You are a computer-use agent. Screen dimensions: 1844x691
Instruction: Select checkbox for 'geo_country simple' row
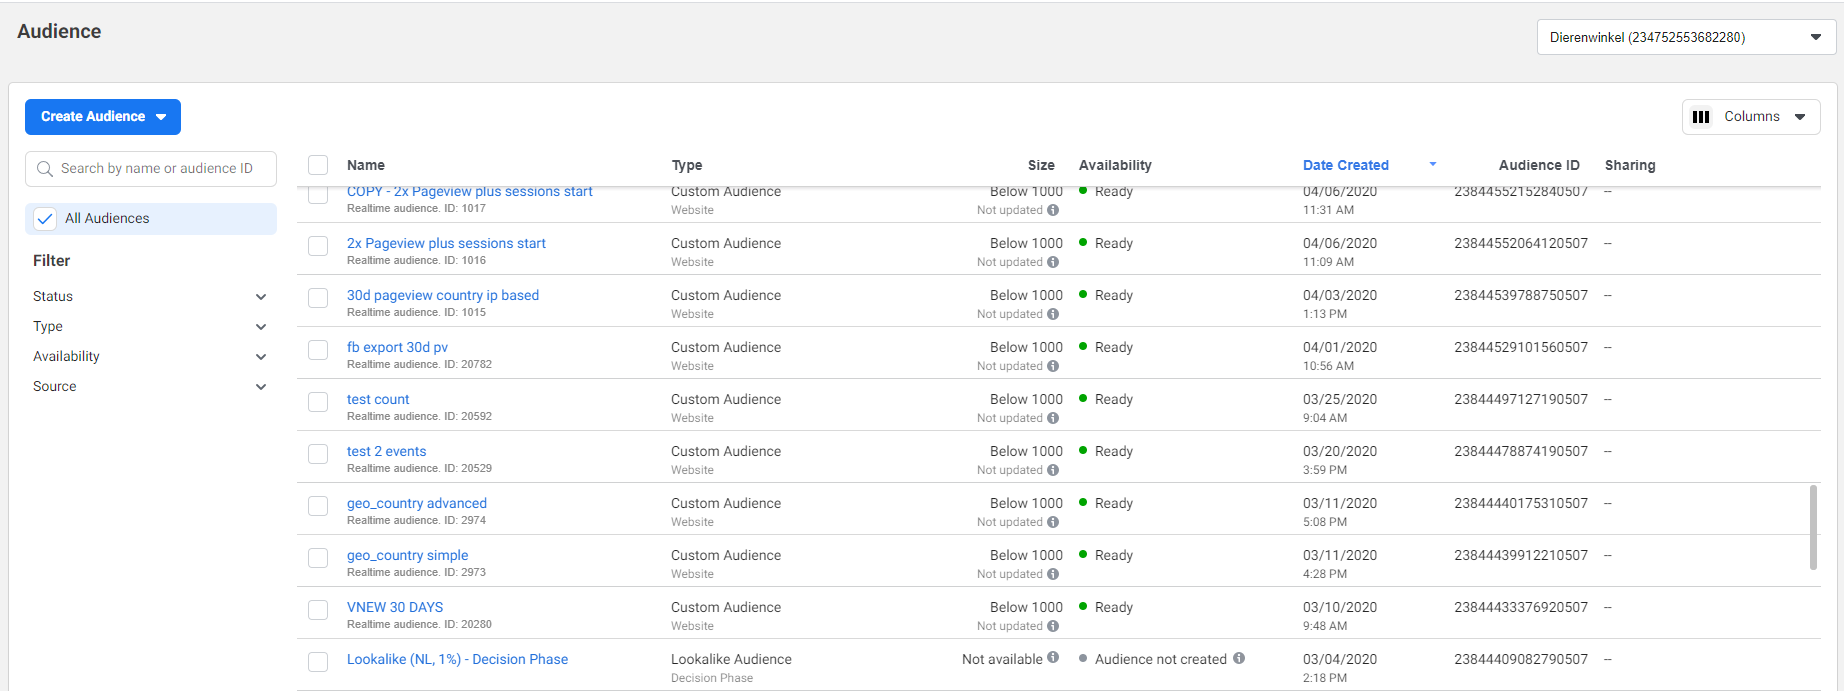[x=318, y=558]
